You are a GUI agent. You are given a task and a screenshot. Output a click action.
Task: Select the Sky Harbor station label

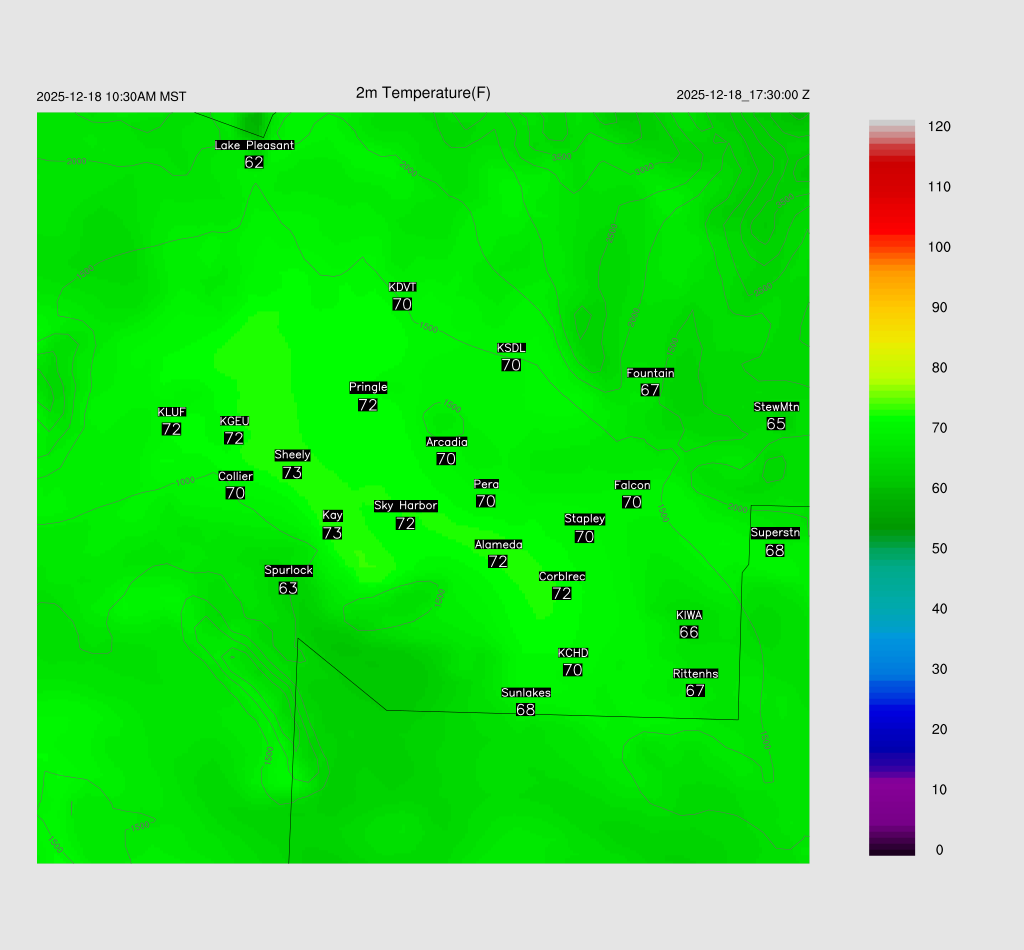coord(405,506)
